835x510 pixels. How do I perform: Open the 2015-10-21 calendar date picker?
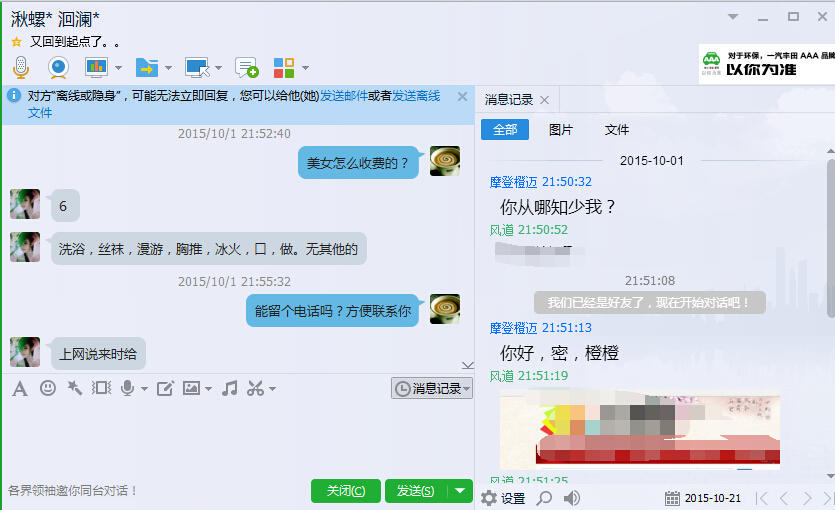(703, 498)
